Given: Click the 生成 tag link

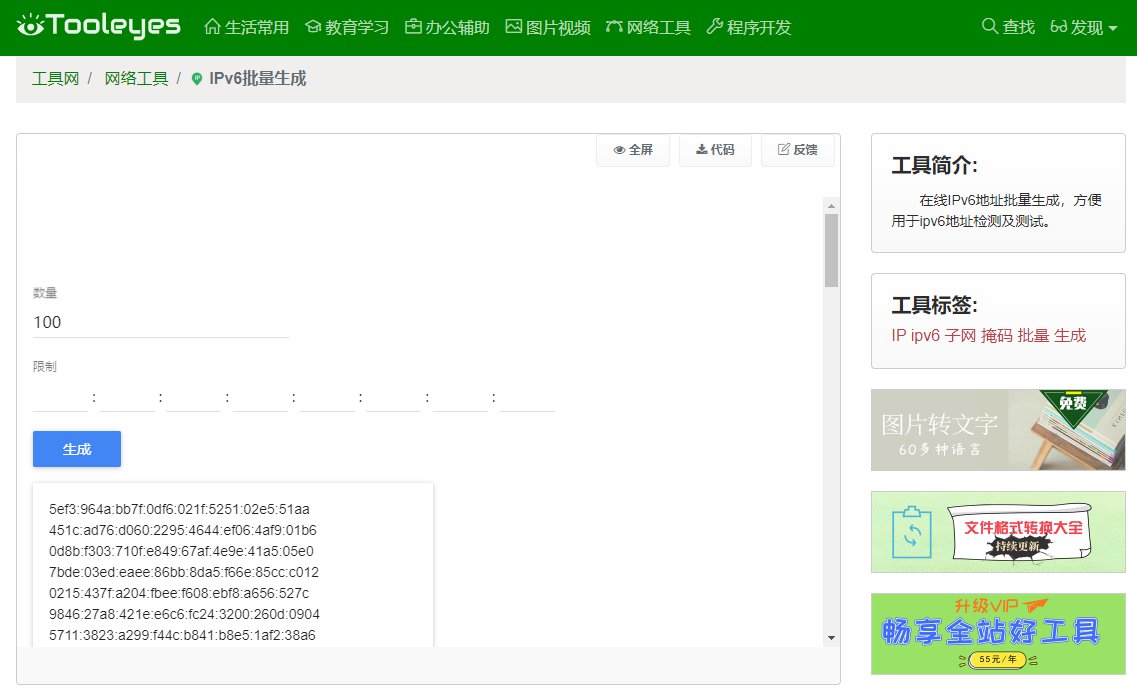Looking at the screenshot, I should click(x=1070, y=336).
